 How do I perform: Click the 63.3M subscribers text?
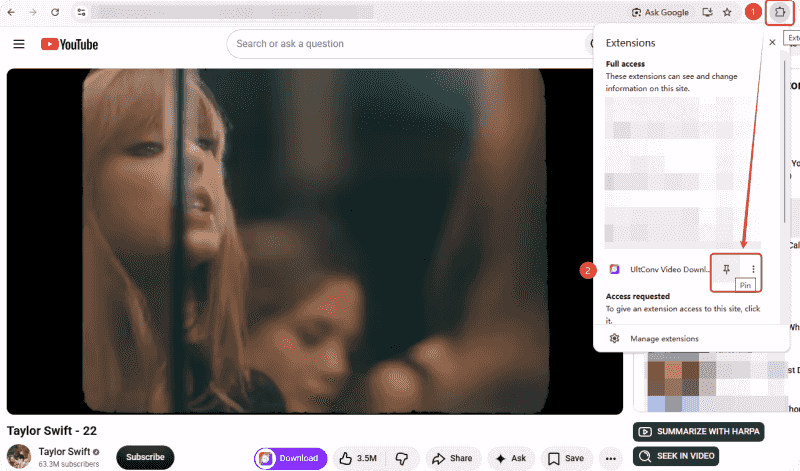69,464
